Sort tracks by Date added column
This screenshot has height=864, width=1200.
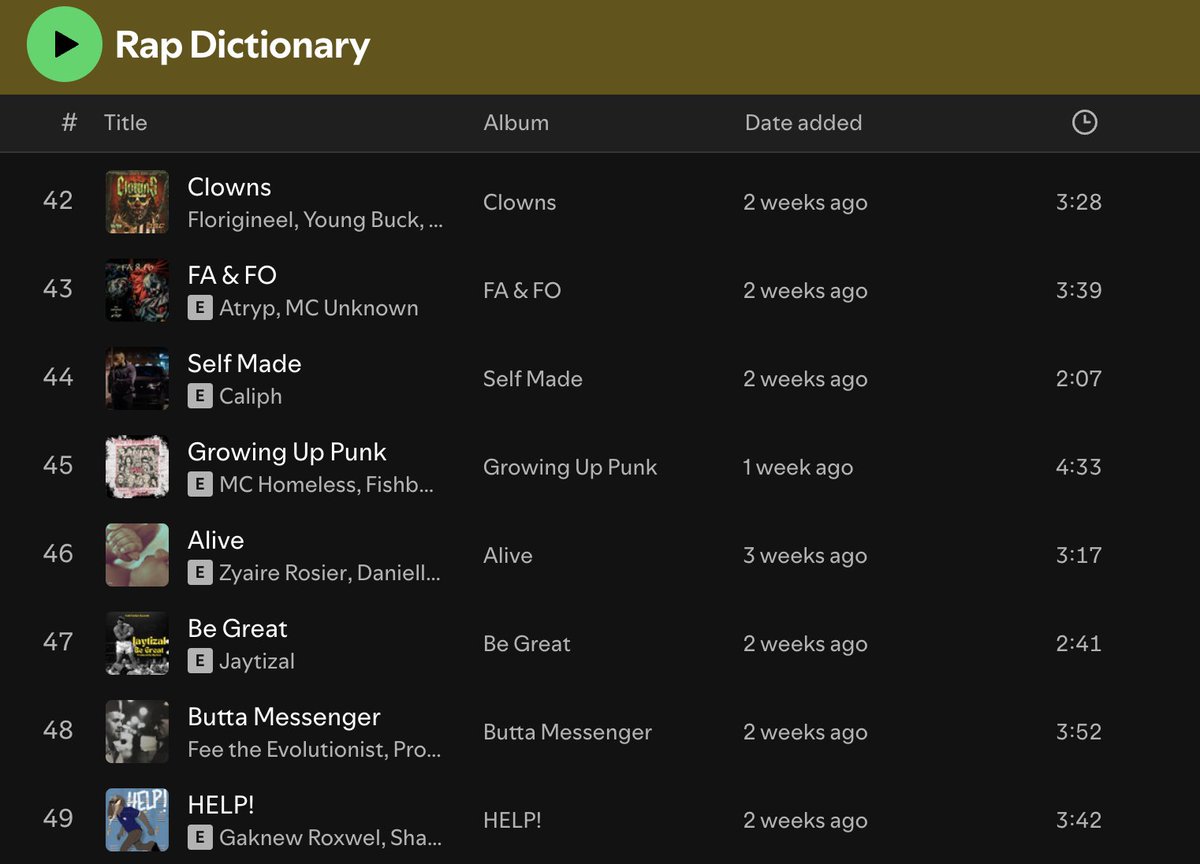point(803,123)
